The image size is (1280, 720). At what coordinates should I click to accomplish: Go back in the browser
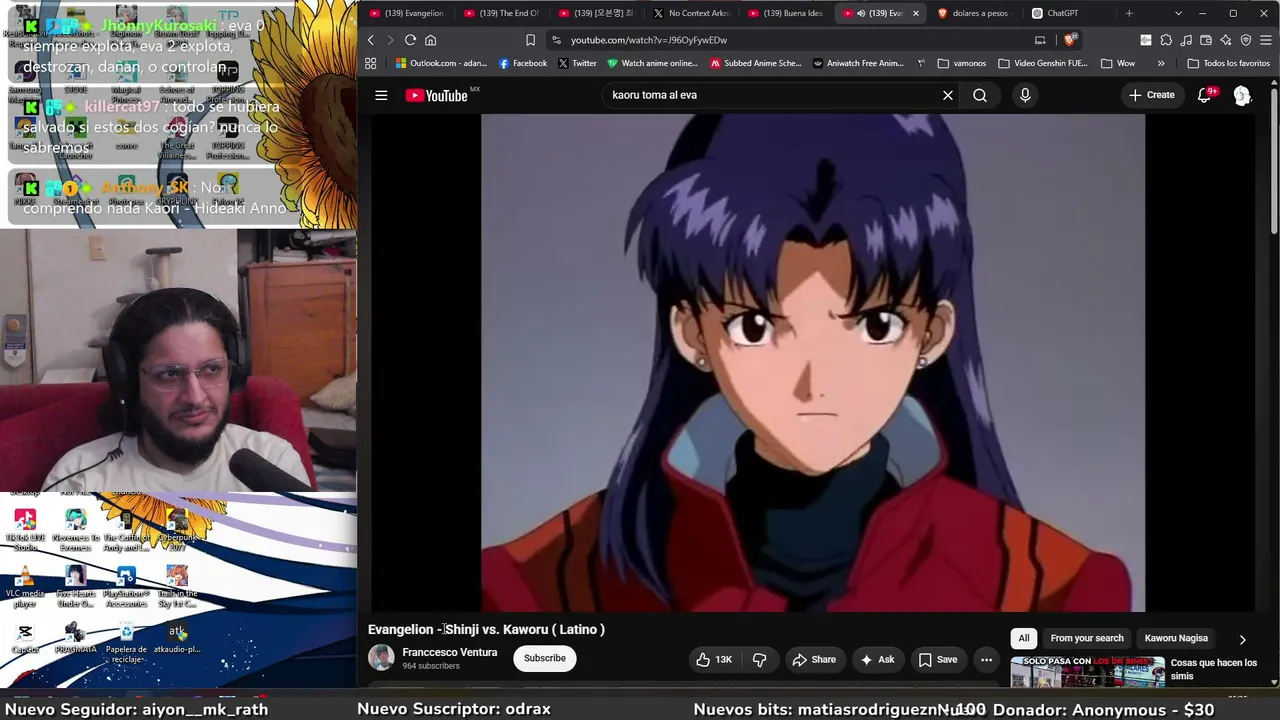[371, 40]
